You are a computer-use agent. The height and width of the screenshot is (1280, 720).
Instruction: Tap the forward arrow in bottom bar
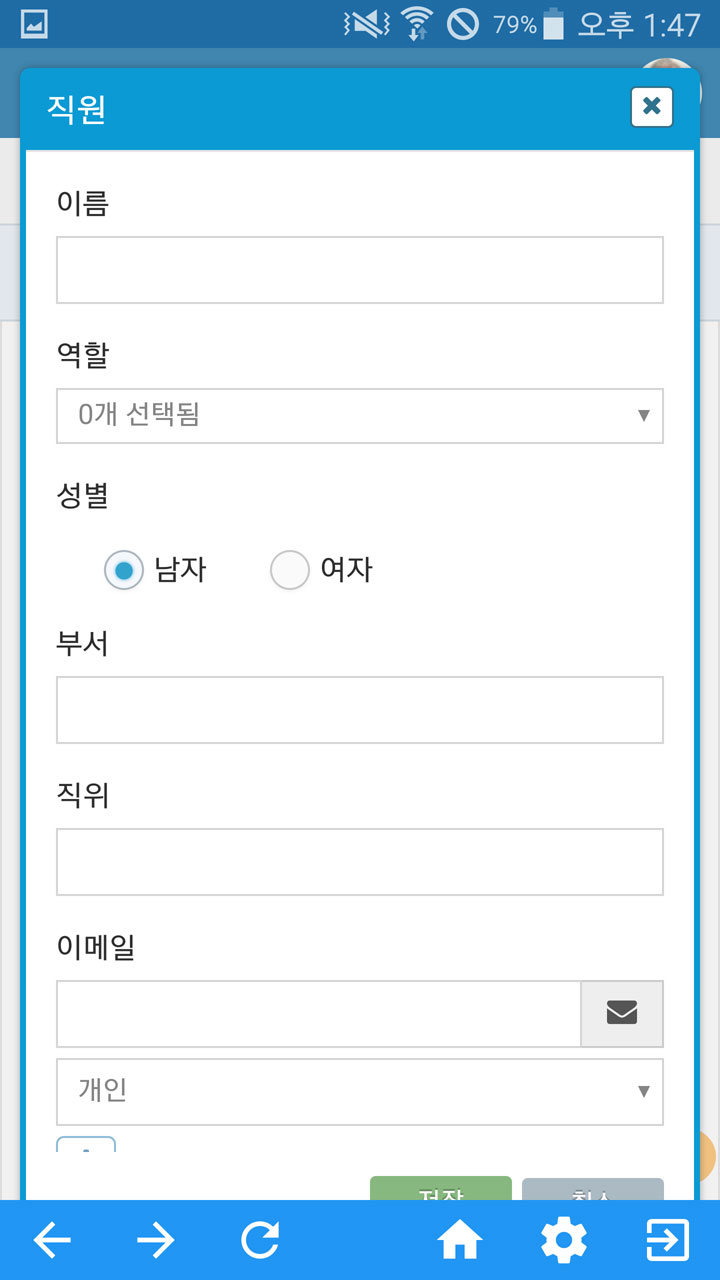(156, 1241)
